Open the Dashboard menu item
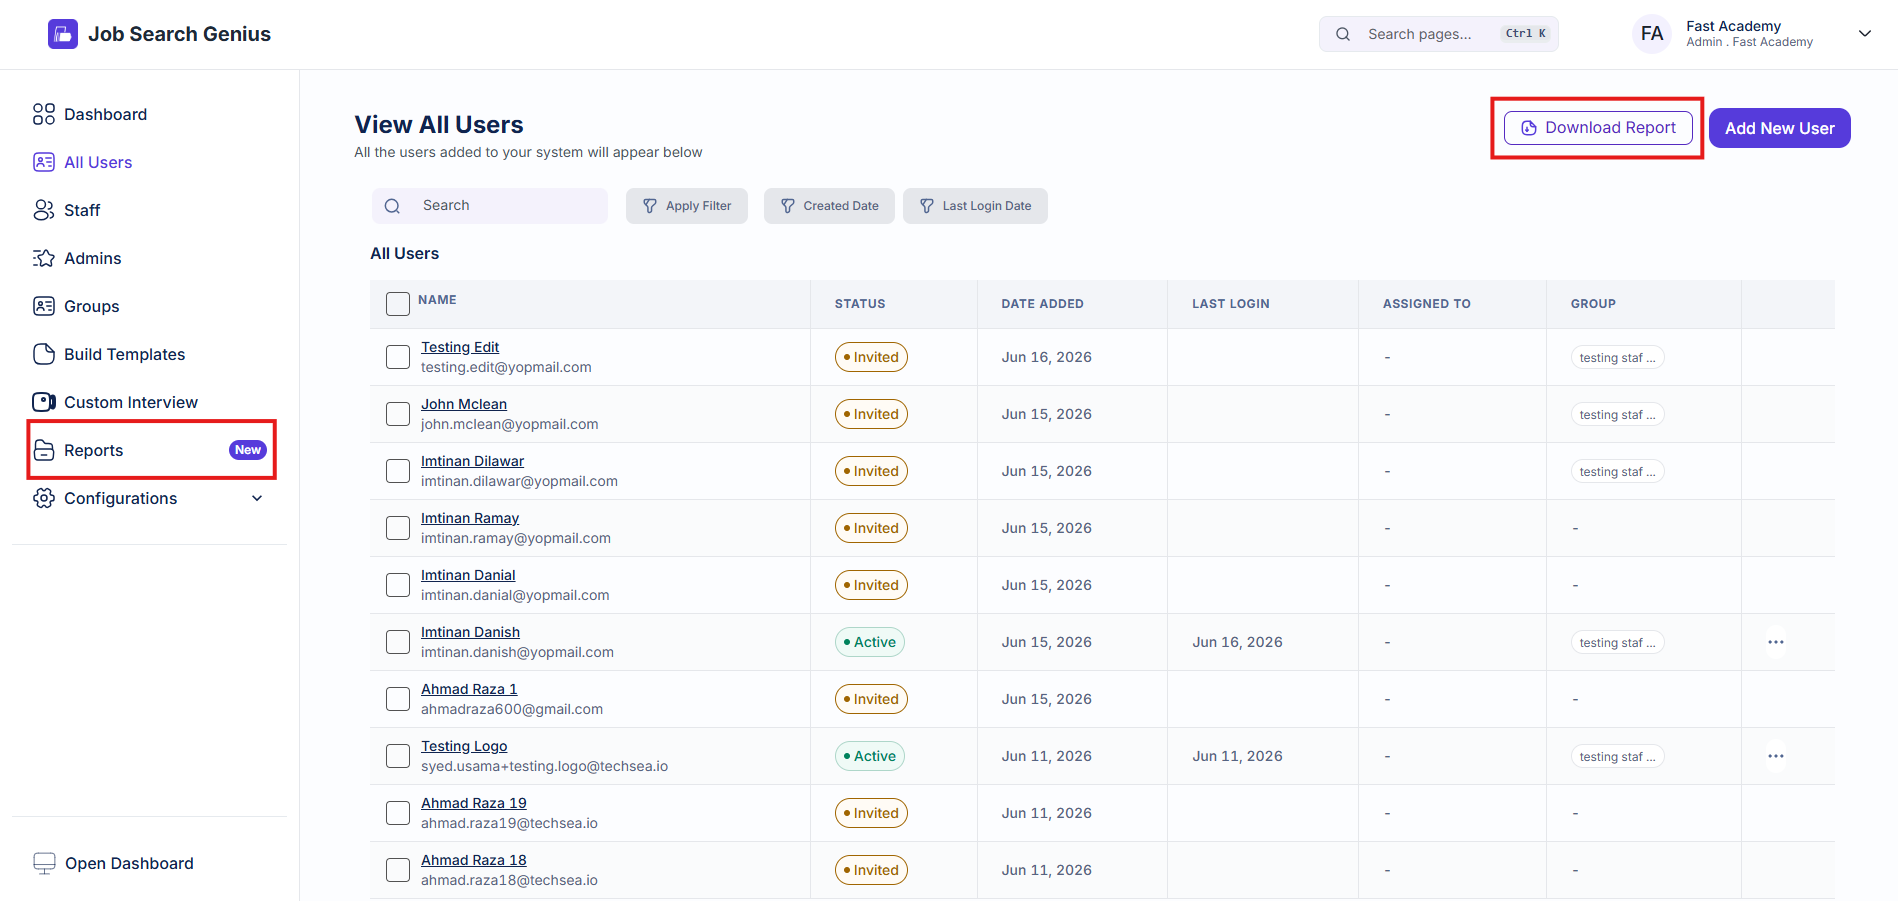The height and width of the screenshot is (901, 1898). pyautogui.click(x=105, y=114)
